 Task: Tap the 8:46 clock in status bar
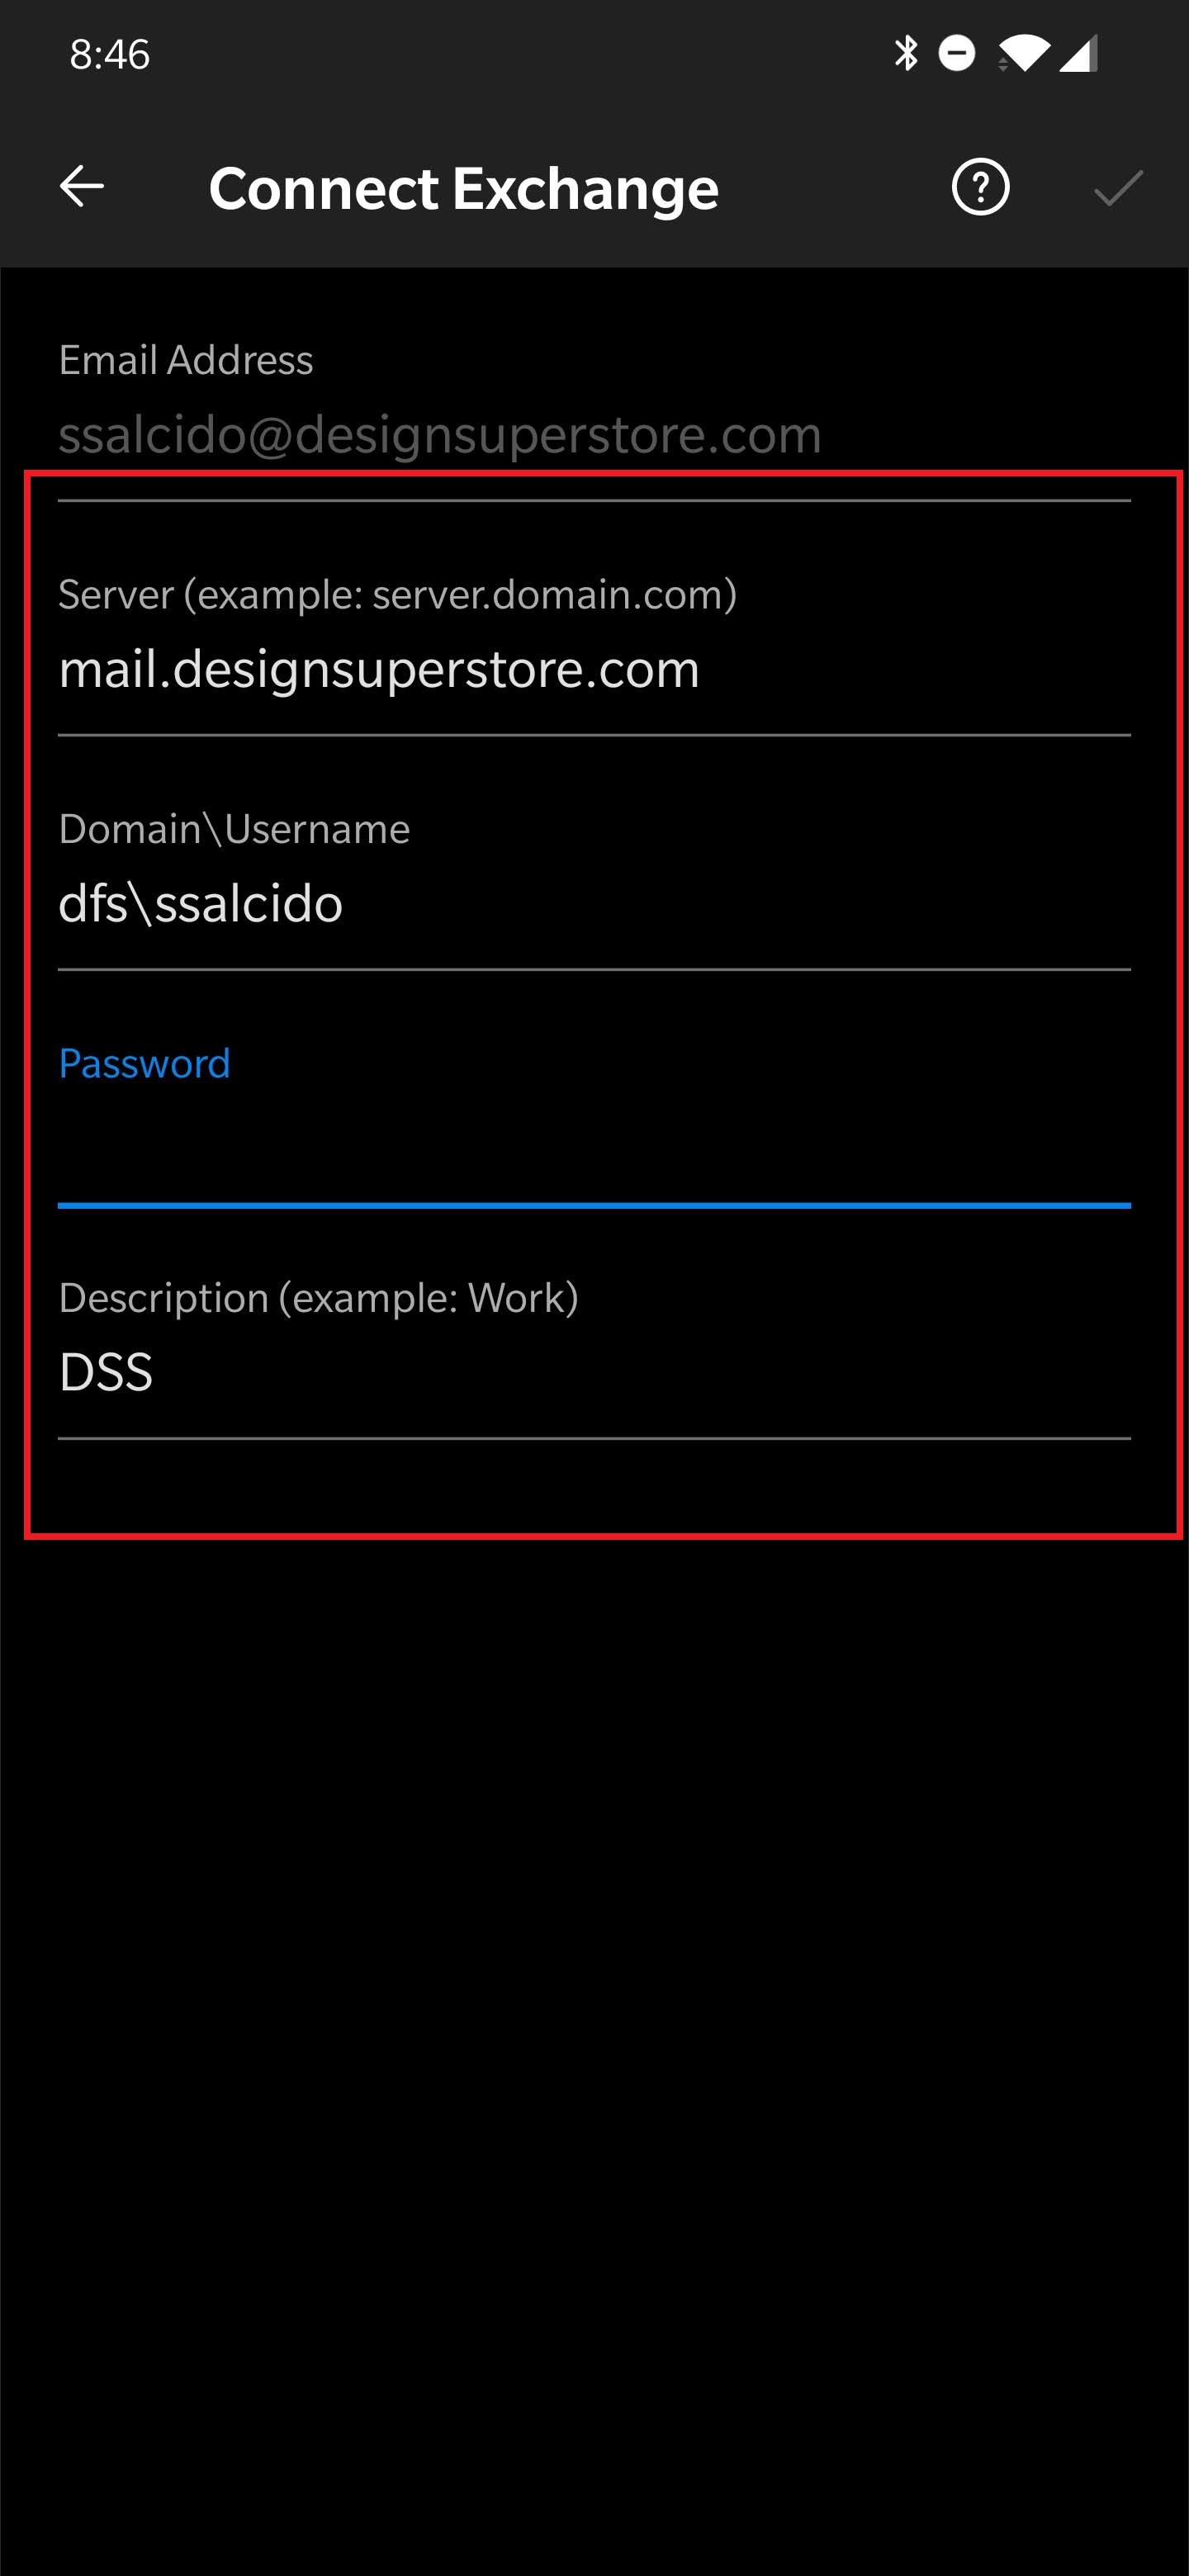(110, 54)
